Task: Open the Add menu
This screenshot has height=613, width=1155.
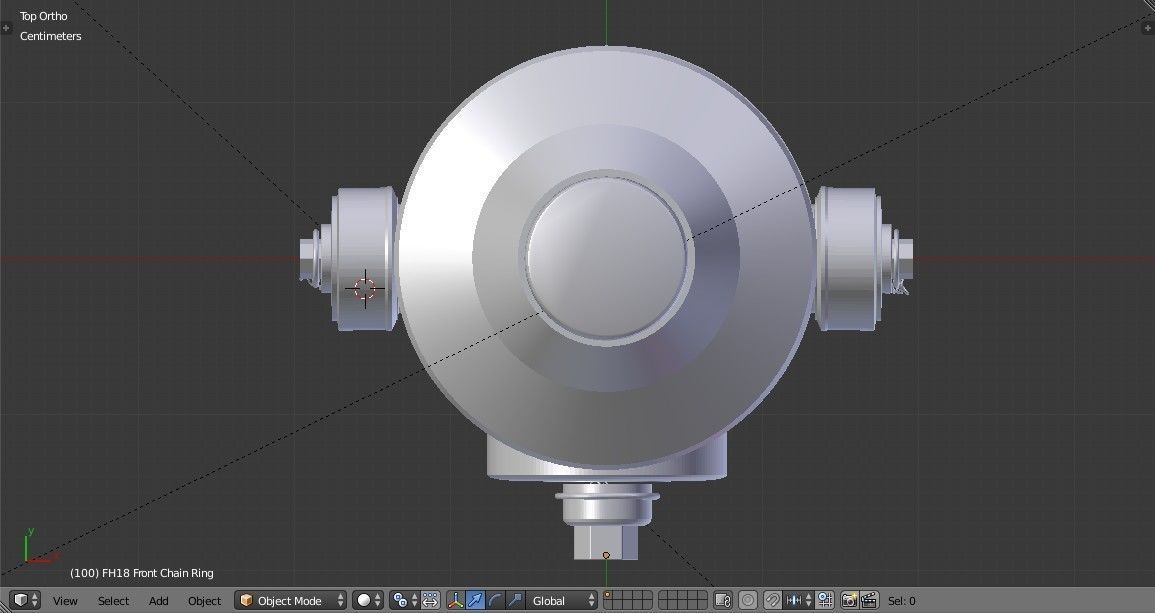Action: tap(158, 601)
